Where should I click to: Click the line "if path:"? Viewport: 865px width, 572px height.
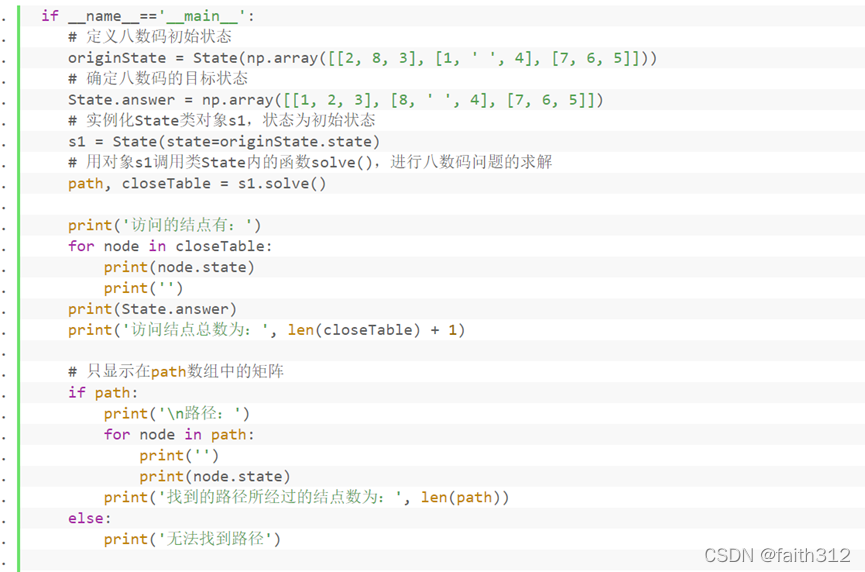point(103,393)
